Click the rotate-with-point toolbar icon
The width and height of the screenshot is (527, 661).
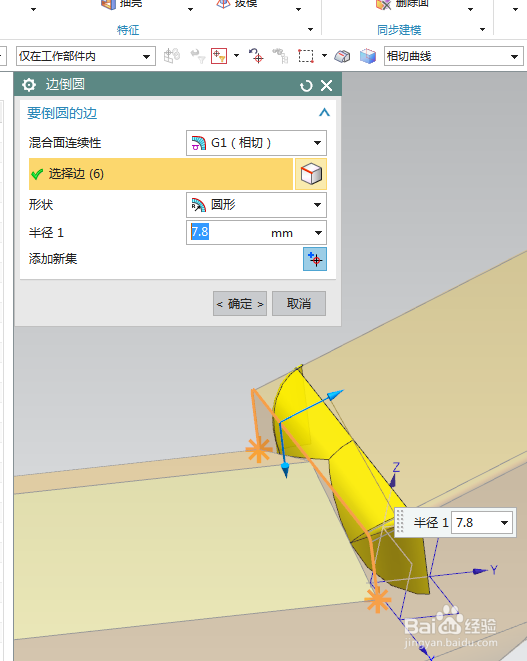click(x=256, y=56)
